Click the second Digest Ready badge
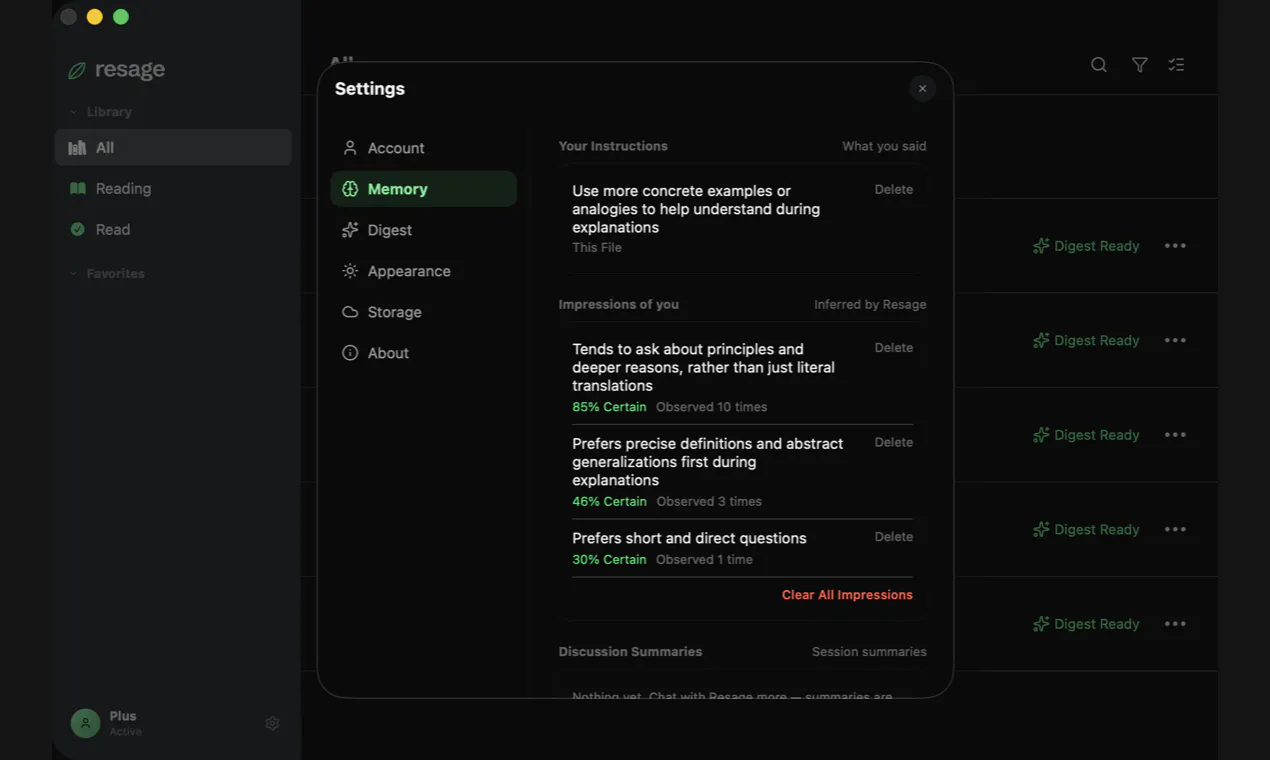 pos(1086,341)
